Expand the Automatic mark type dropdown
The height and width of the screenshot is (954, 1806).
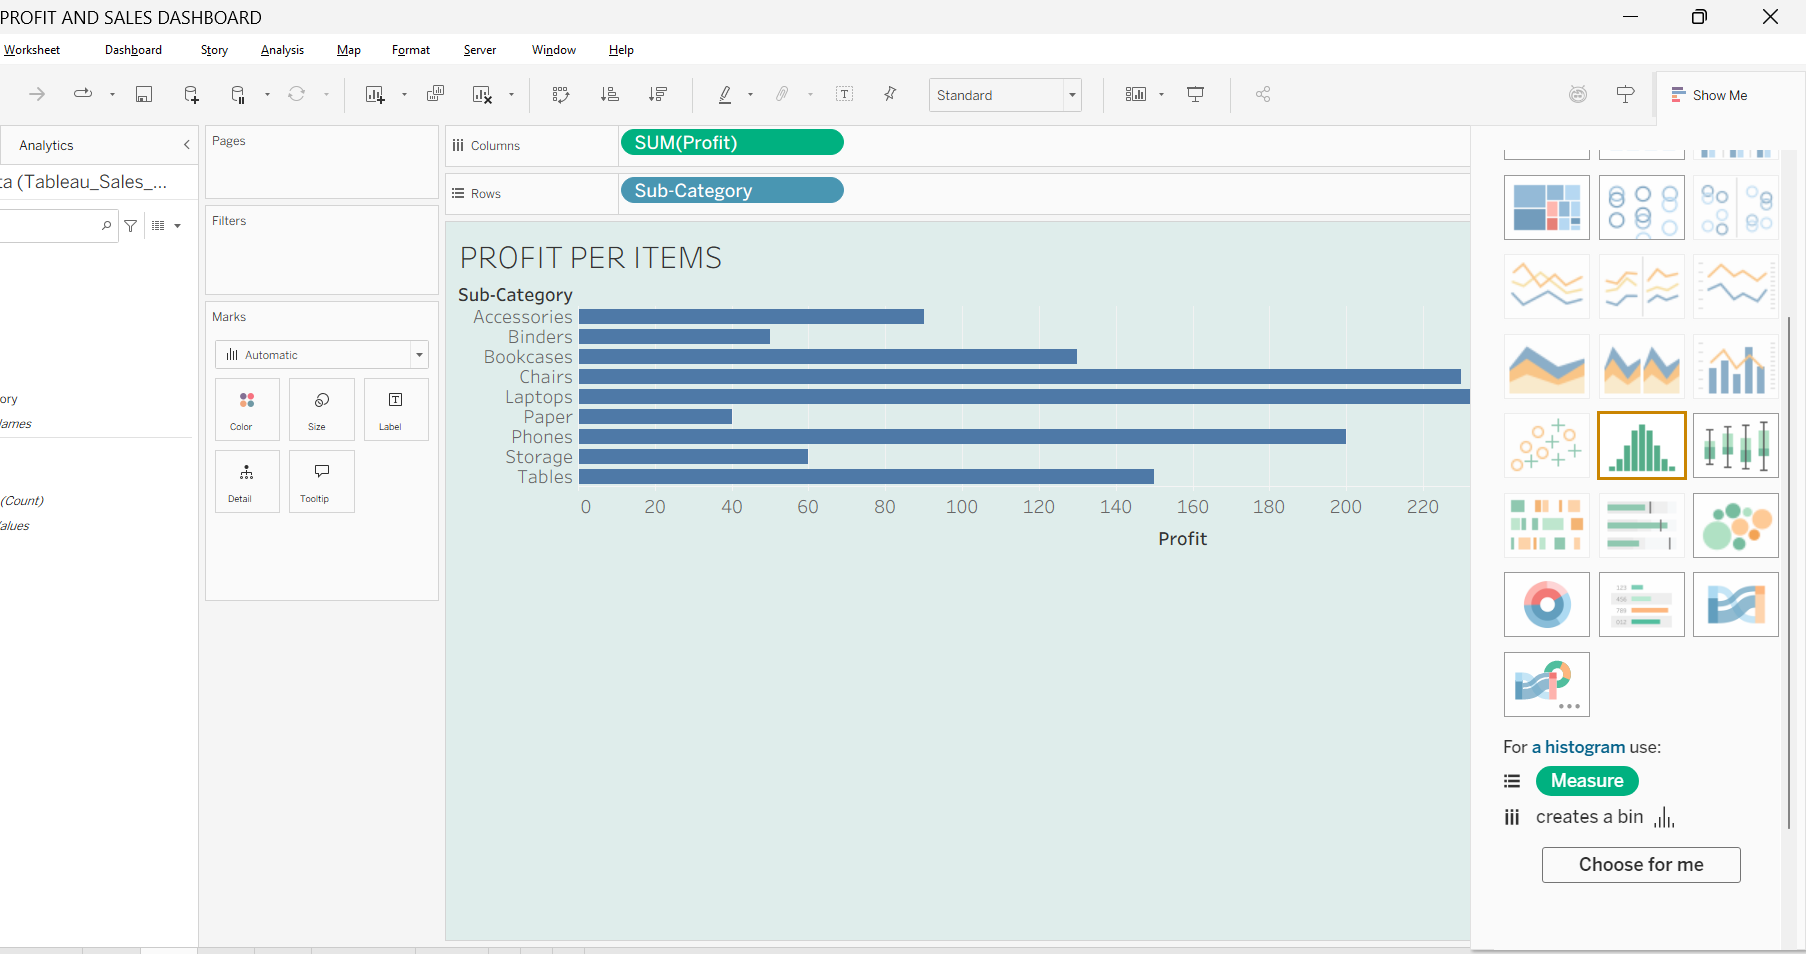coord(322,355)
